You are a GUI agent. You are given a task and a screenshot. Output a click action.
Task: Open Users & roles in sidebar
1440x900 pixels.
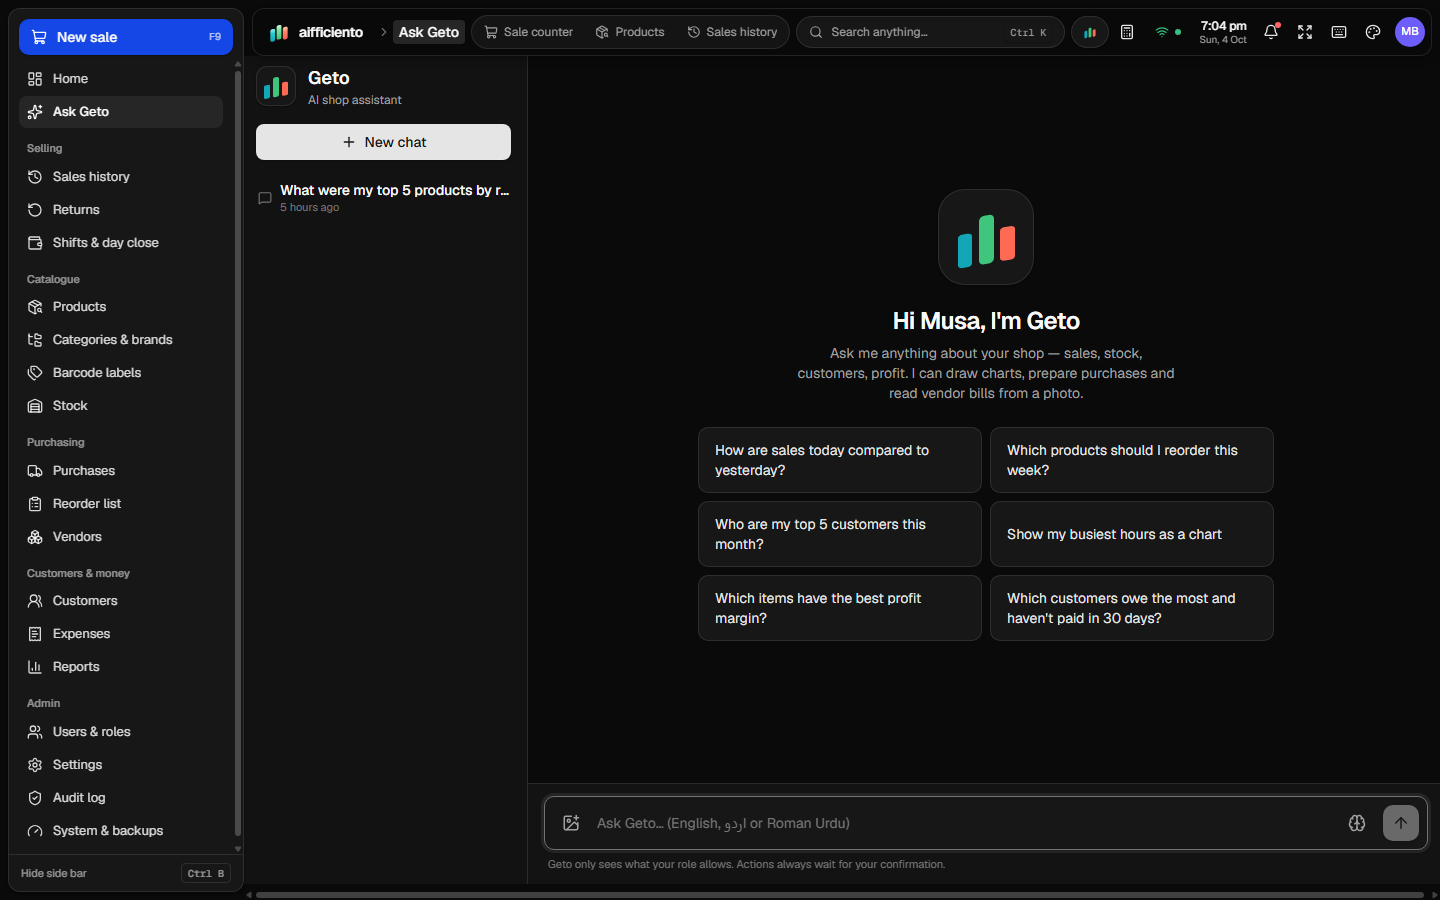point(121,732)
